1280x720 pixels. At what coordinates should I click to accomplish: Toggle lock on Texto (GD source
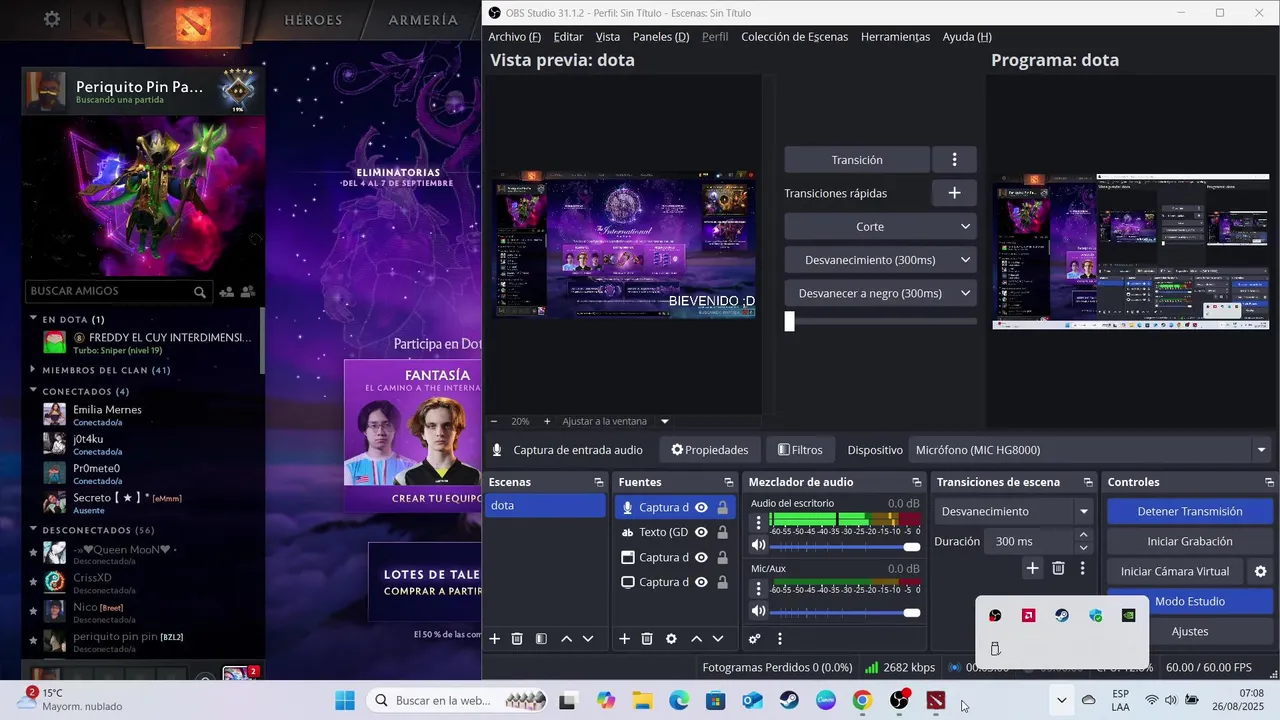[722, 533]
